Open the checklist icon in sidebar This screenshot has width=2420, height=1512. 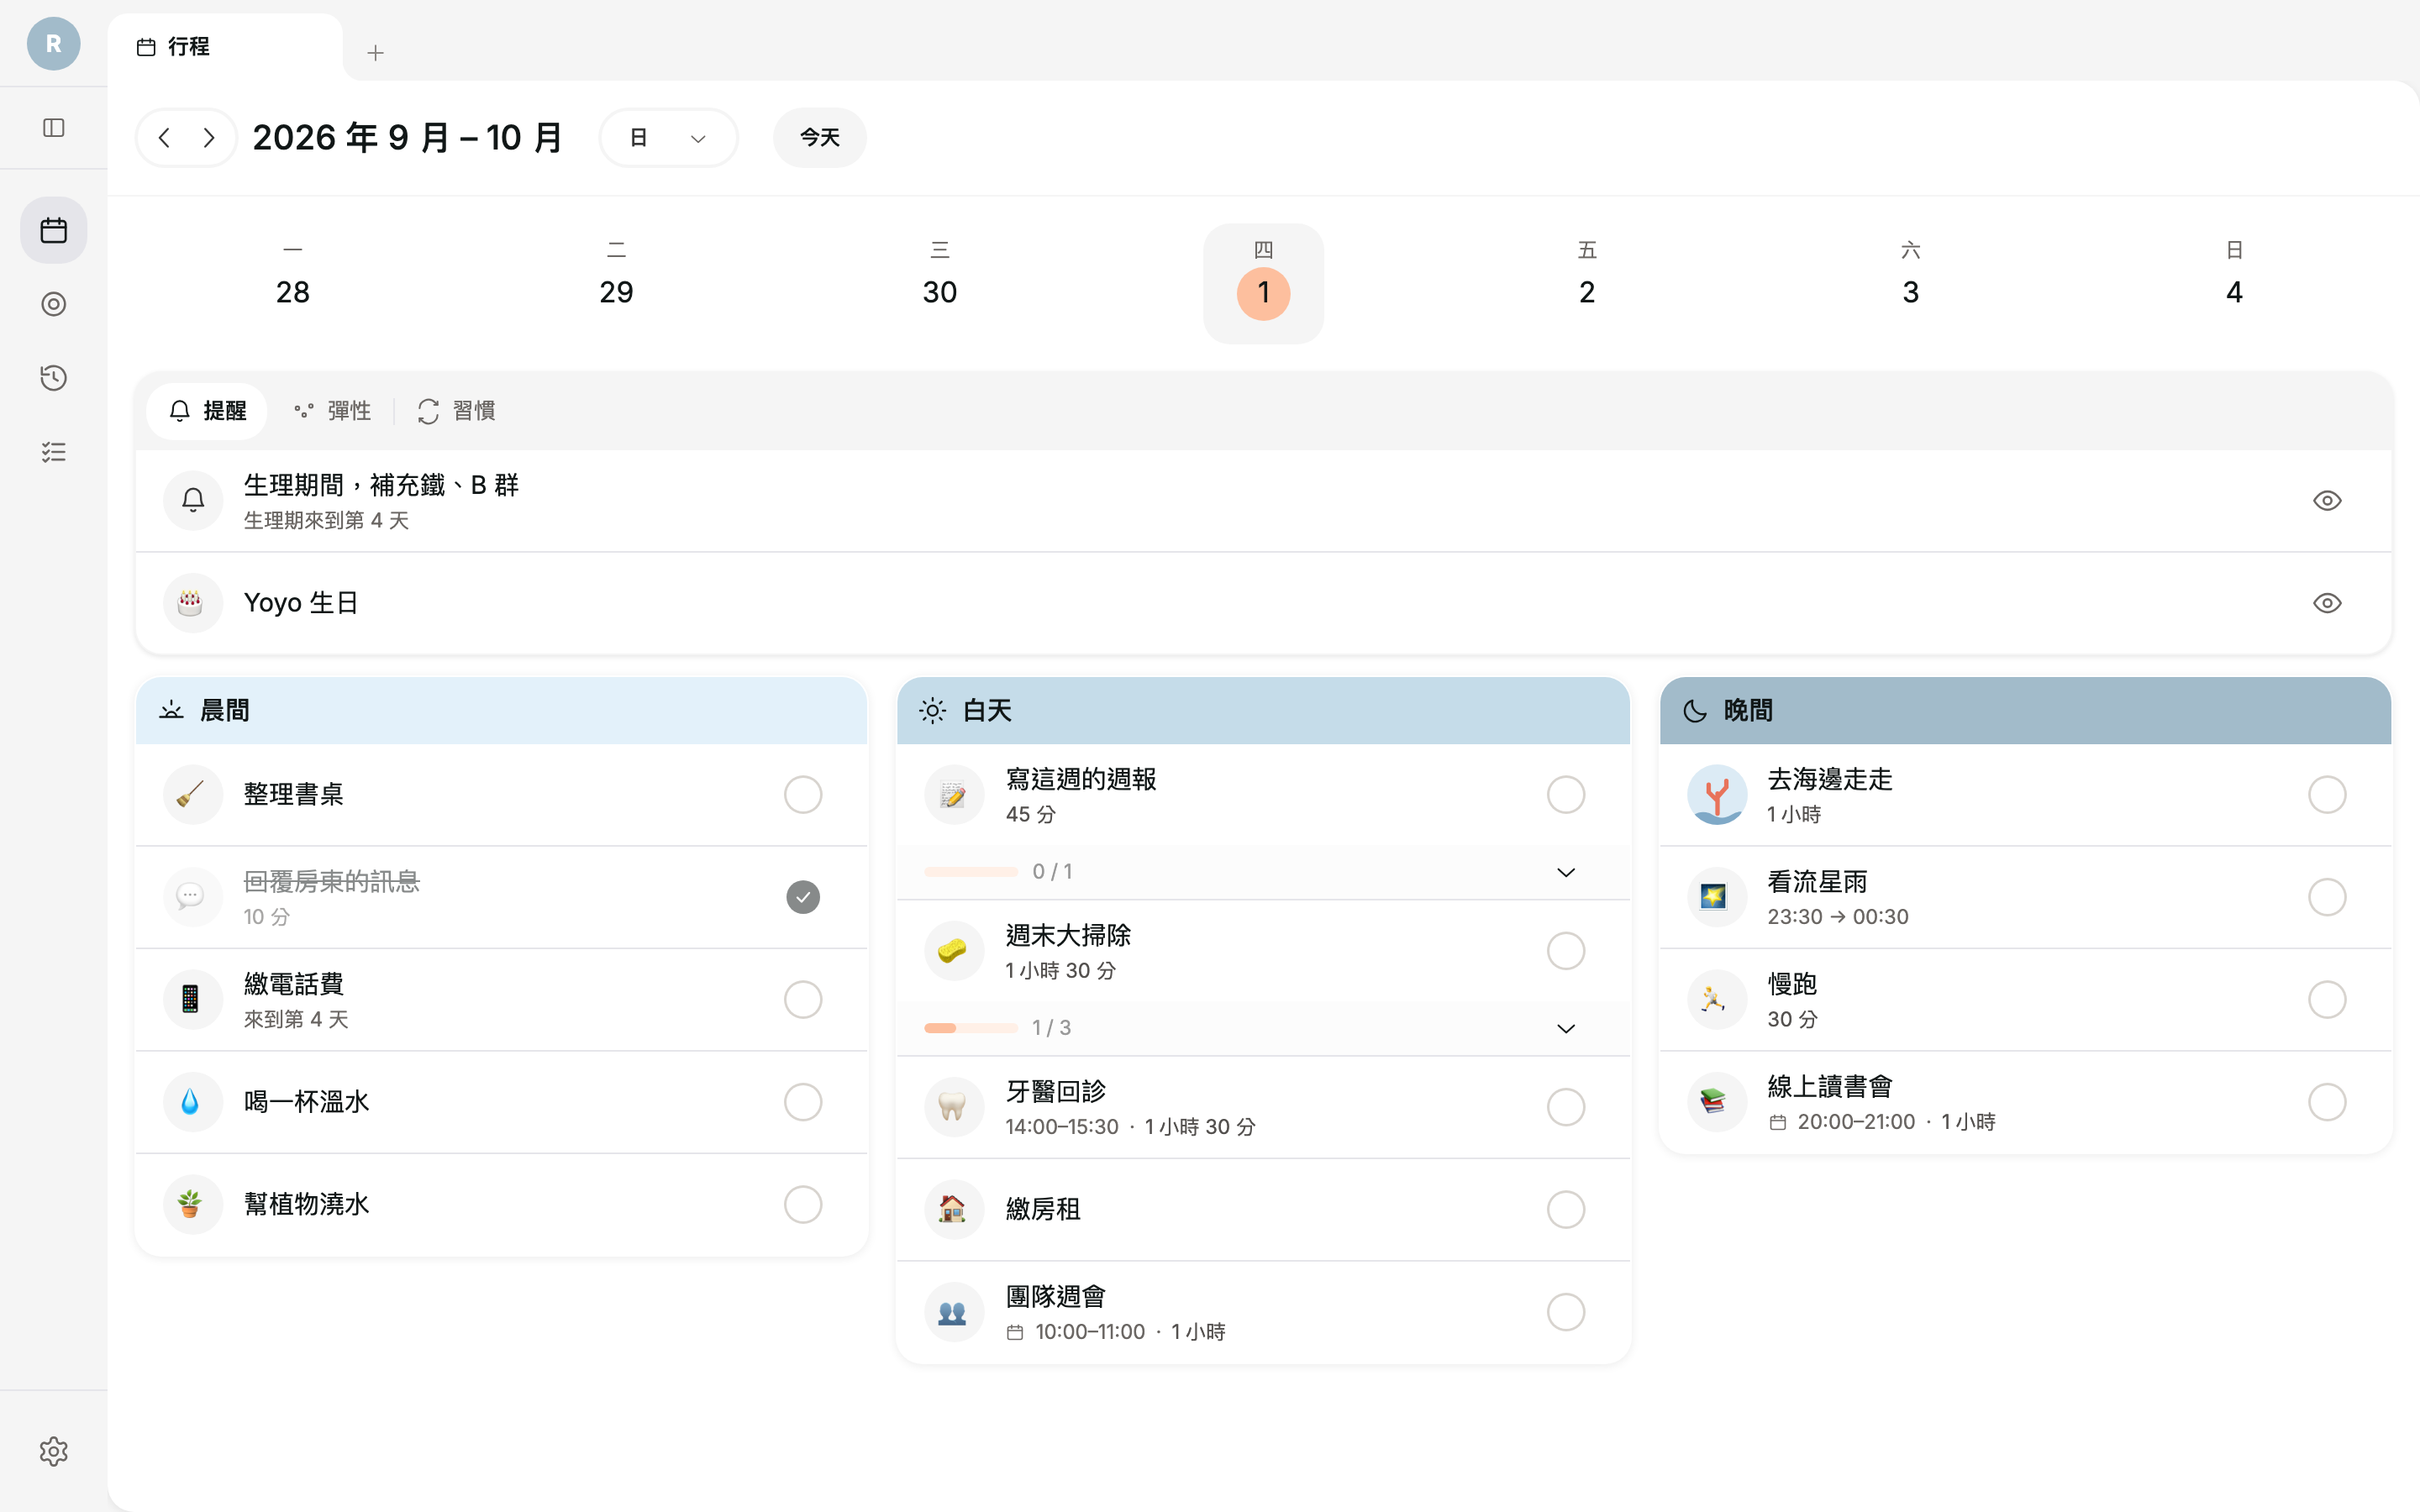[54, 452]
